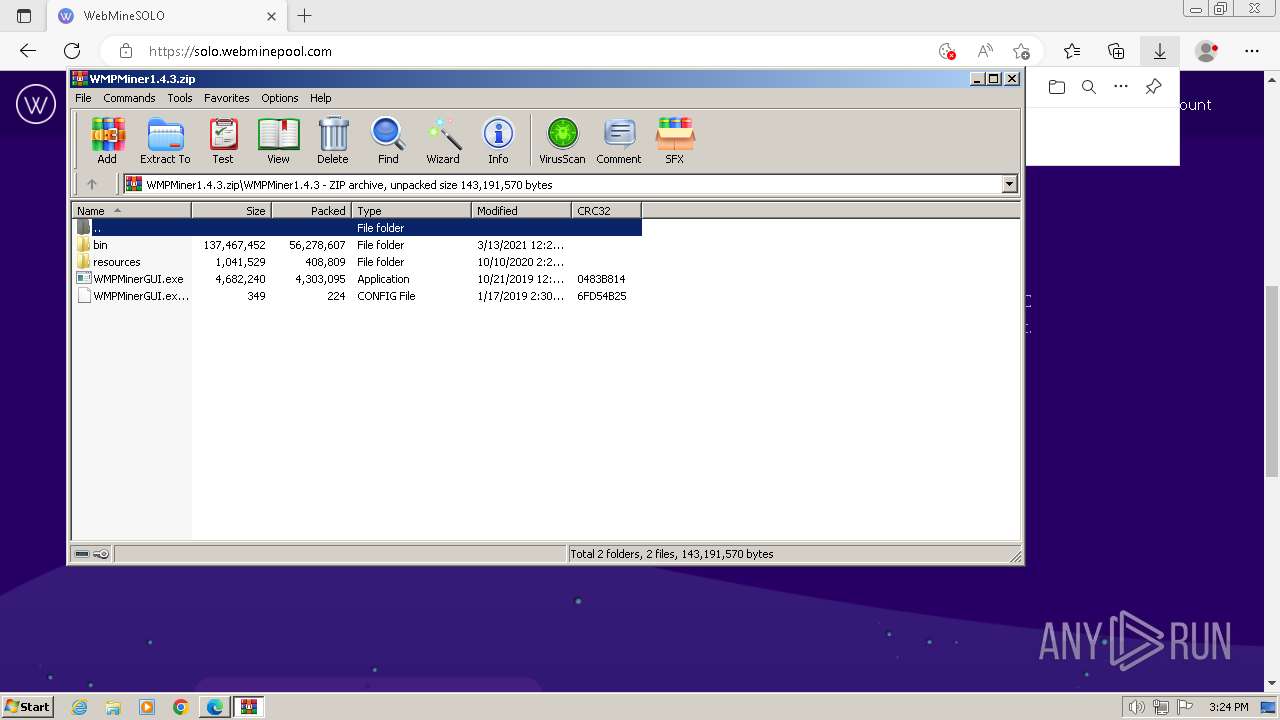
Task: Click the Delete trash can icon
Action: coord(333,140)
